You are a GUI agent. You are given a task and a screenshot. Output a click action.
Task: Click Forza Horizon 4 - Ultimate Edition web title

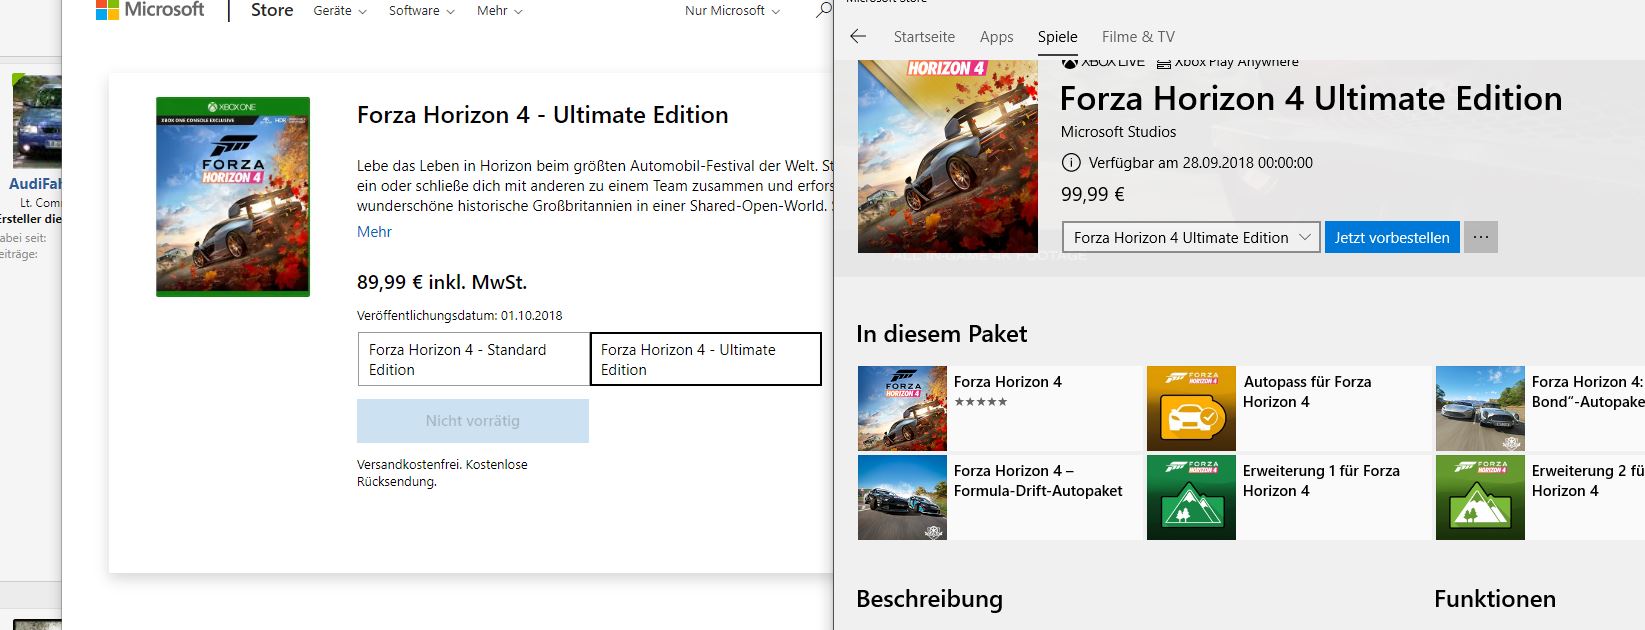(543, 115)
